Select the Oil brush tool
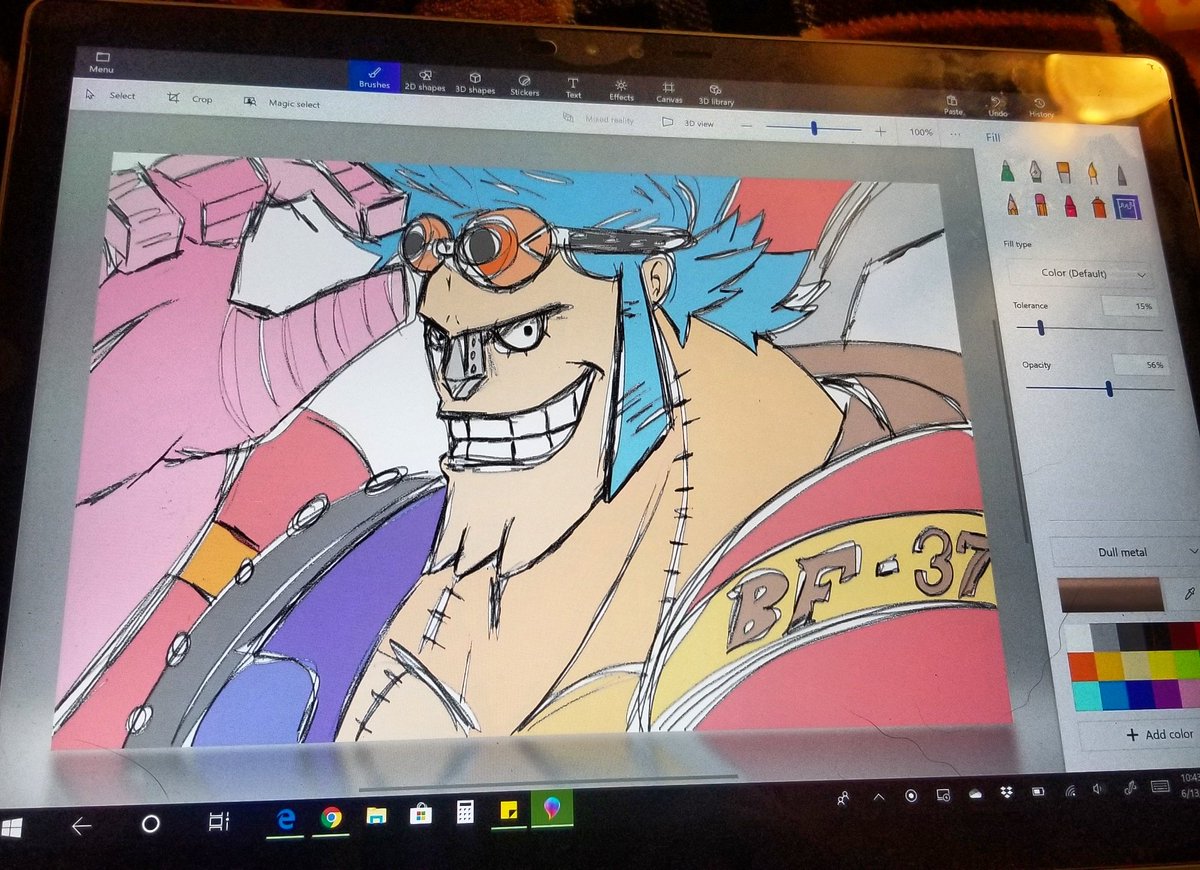This screenshot has width=1200, height=870. point(1064,172)
